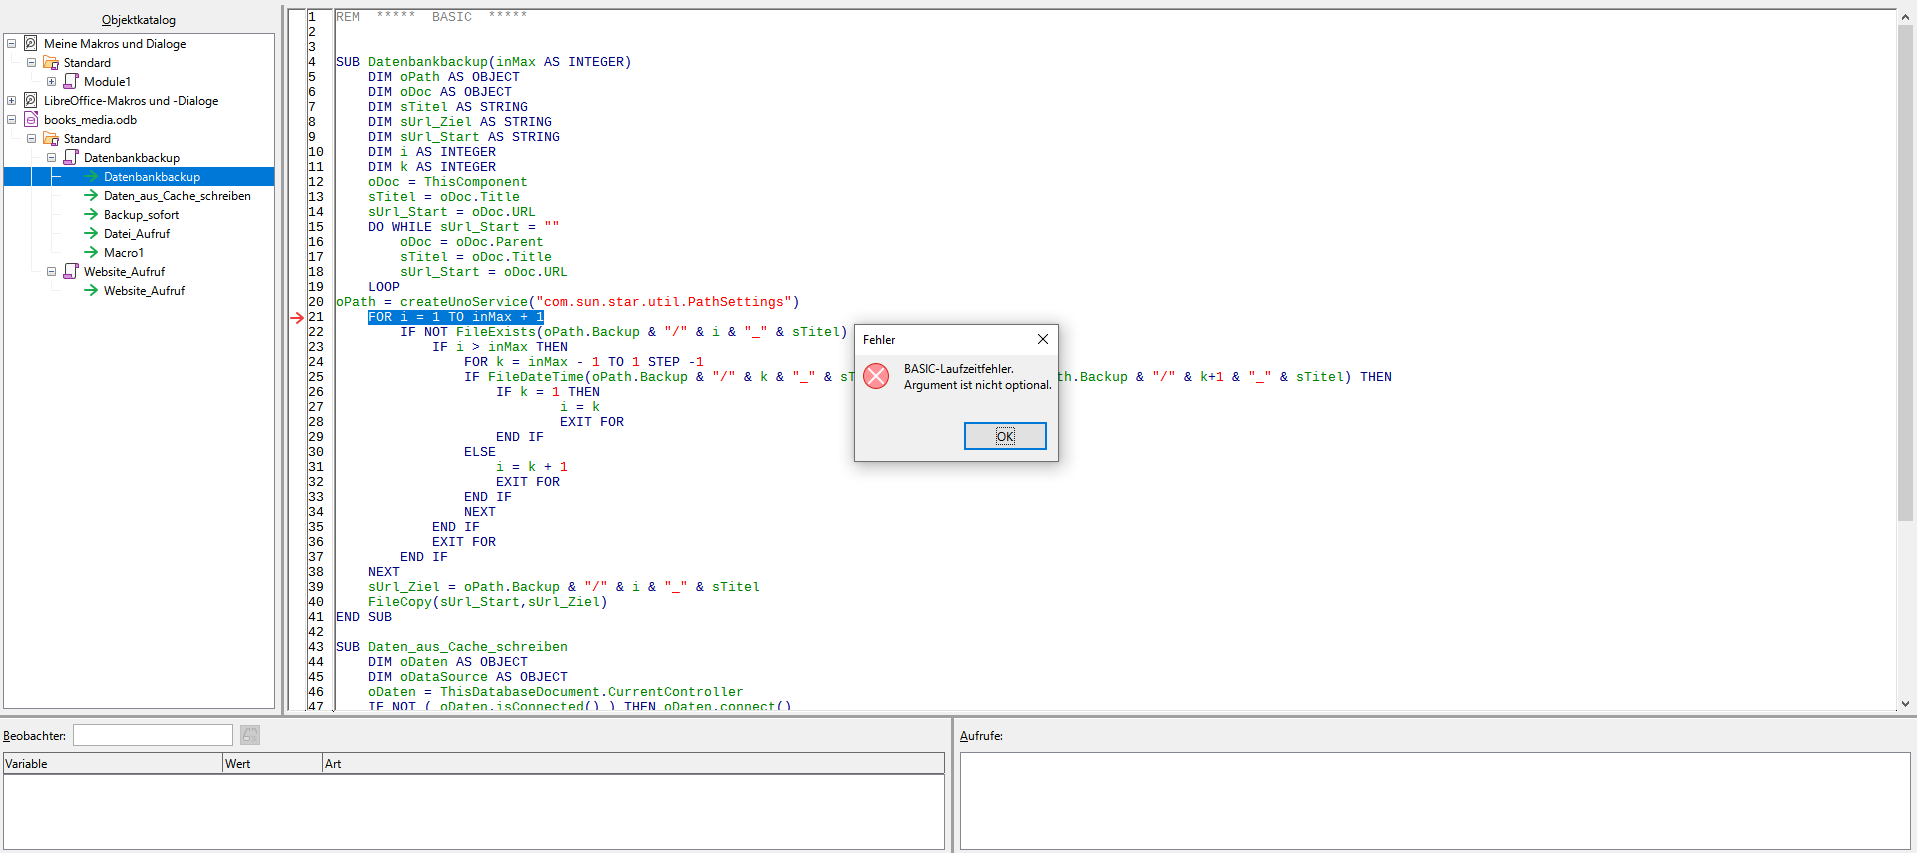Expand the Module1 node
The image size is (1917, 853).
pos(52,82)
